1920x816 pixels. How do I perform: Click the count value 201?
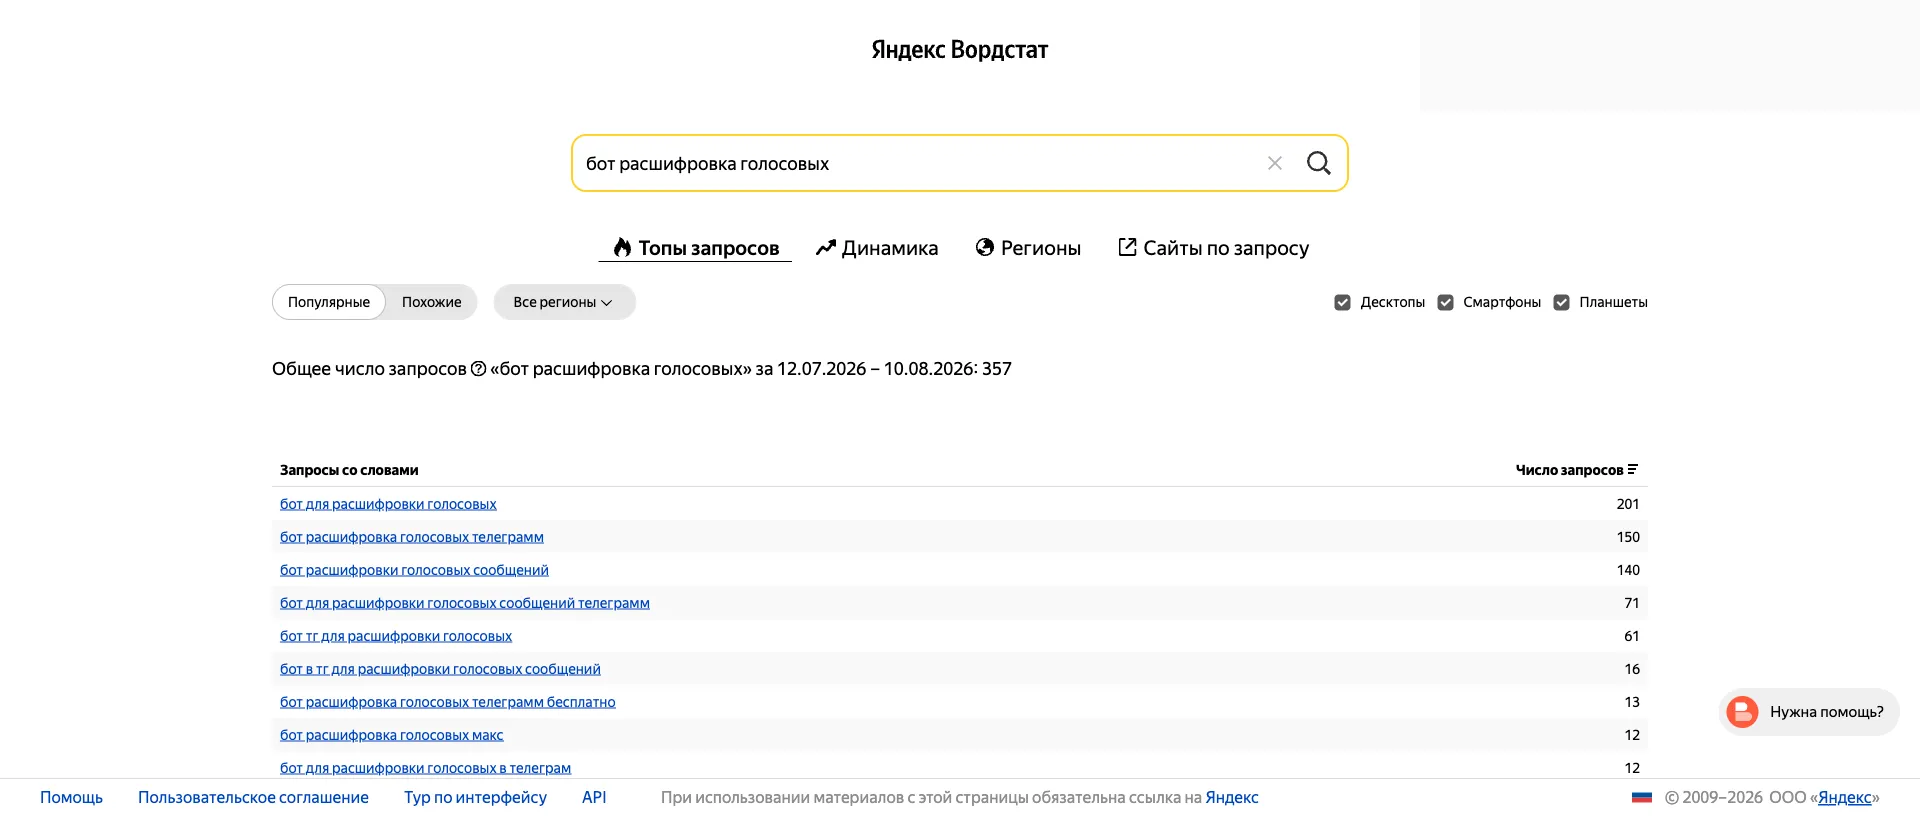[1628, 504]
